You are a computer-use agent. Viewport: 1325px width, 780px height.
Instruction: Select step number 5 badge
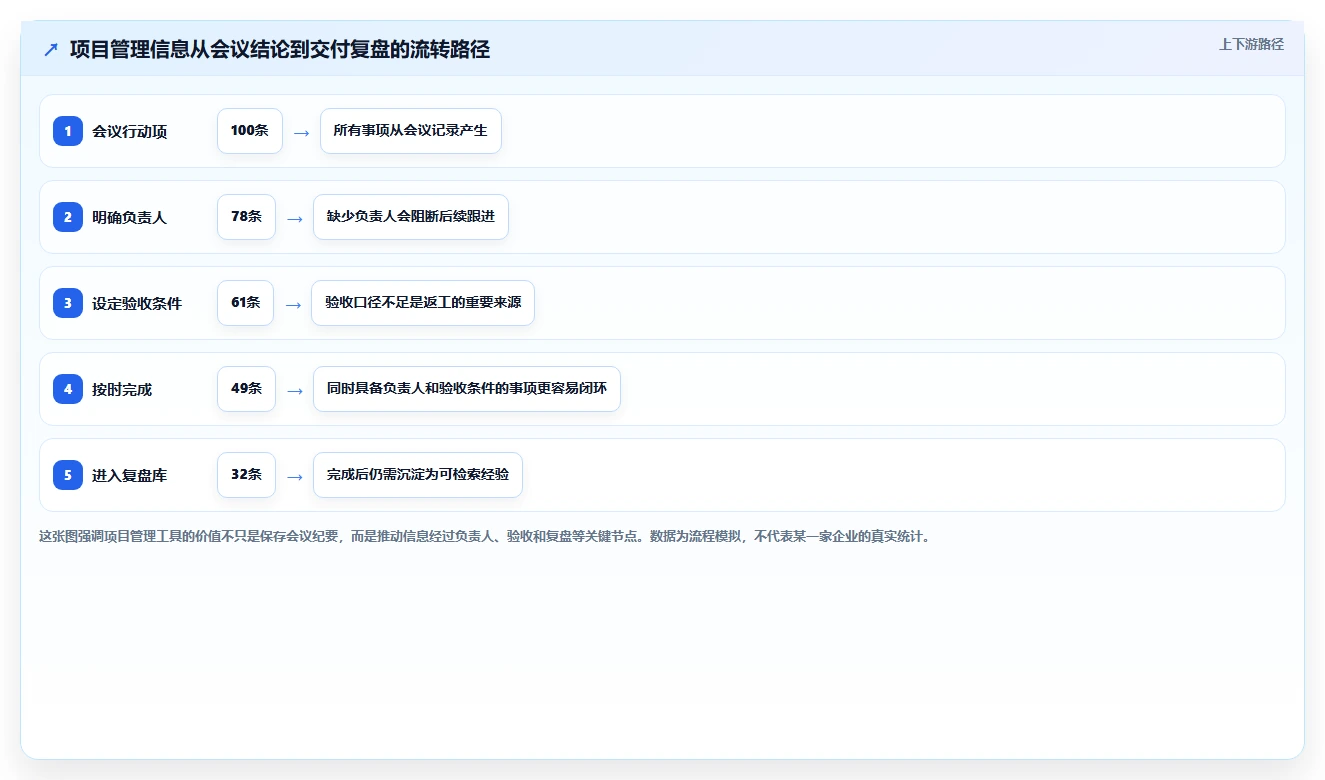(x=68, y=475)
